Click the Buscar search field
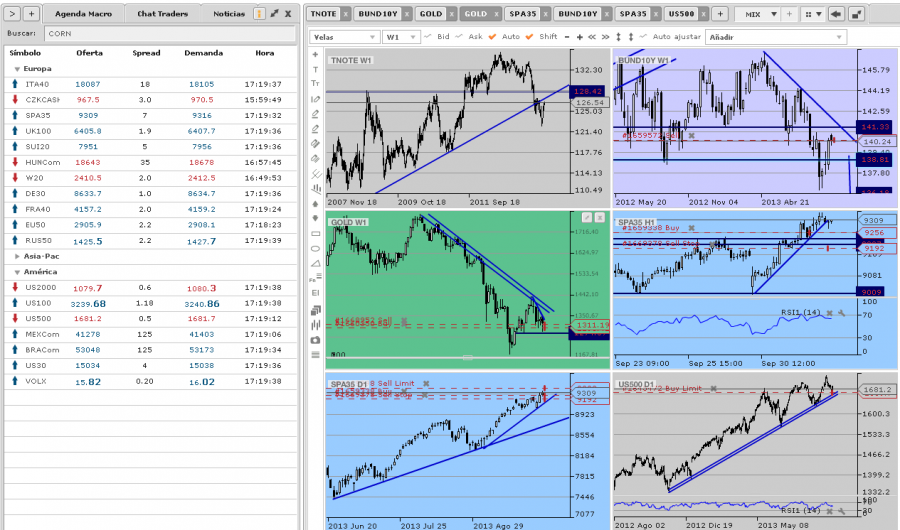Viewport: 900px width, 530px height. (168, 33)
